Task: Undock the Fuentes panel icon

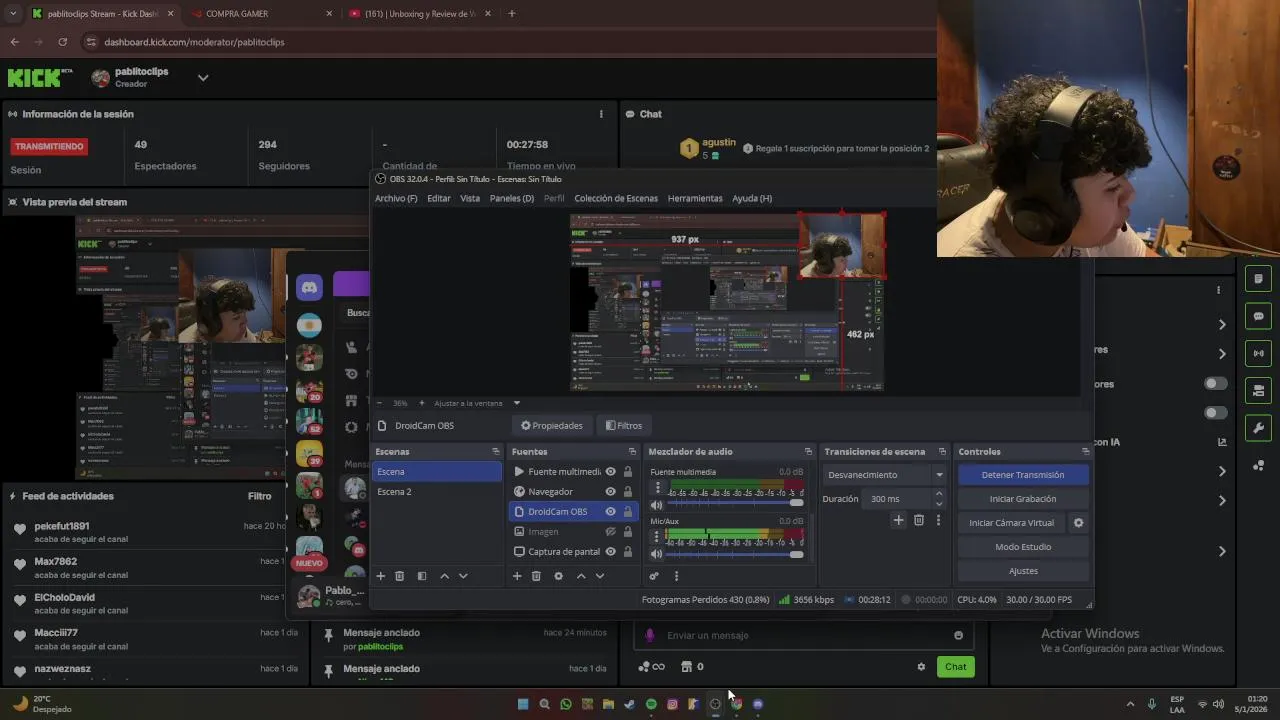Action: tap(632, 452)
